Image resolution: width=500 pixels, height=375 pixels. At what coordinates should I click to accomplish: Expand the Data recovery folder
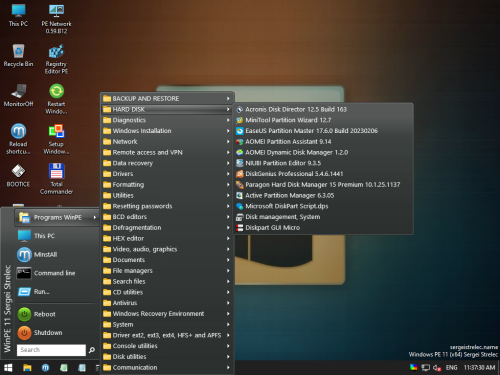(167, 163)
